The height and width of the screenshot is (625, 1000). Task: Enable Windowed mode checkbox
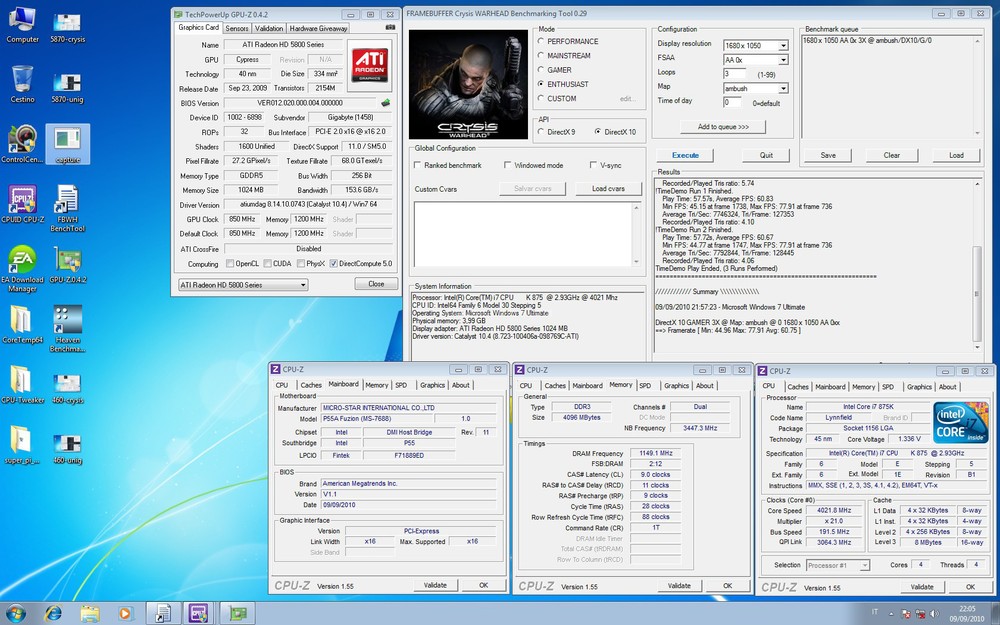click(508, 165)
